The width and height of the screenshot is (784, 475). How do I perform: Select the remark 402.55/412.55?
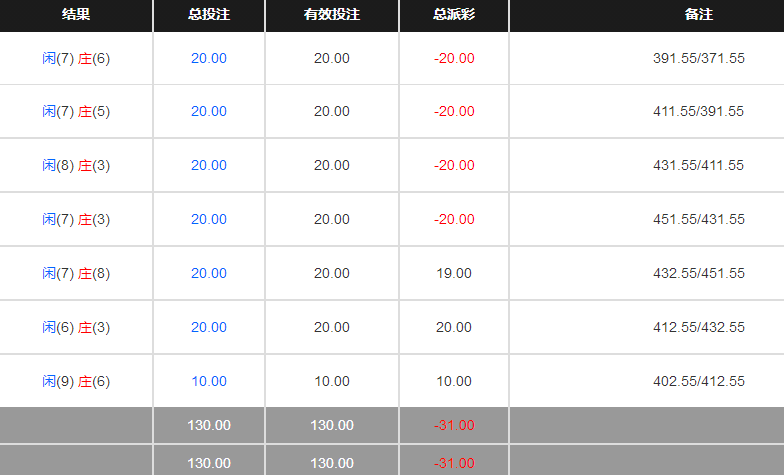coord(699,381)
